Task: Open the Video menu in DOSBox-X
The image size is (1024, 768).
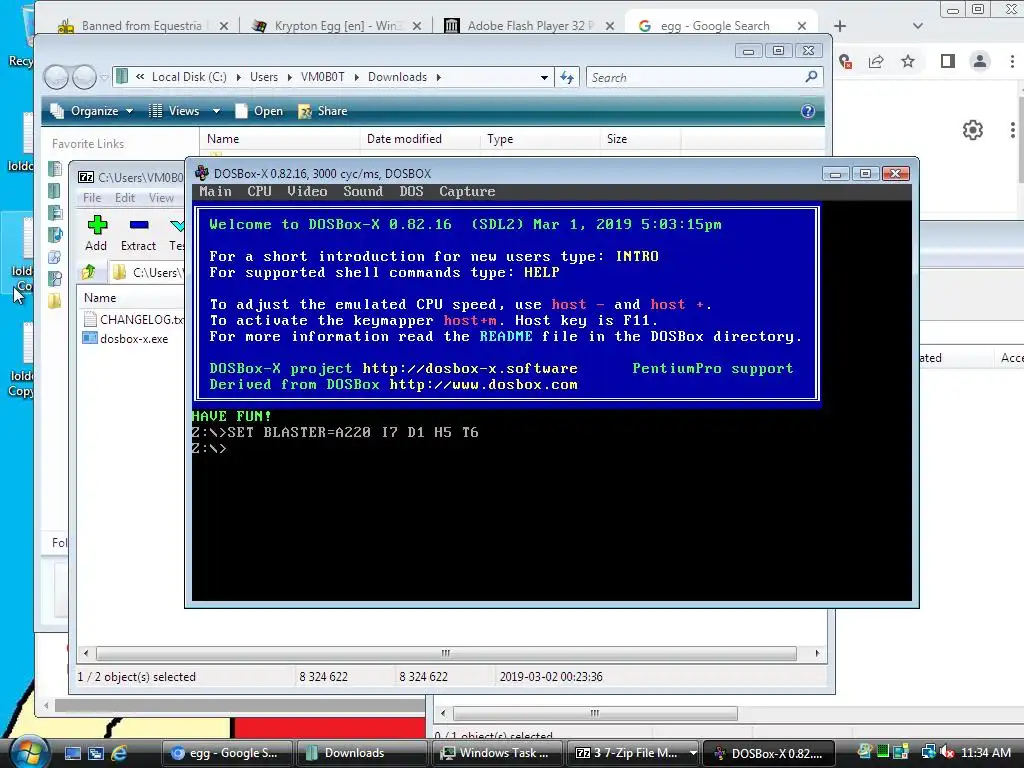Action: 307,191
